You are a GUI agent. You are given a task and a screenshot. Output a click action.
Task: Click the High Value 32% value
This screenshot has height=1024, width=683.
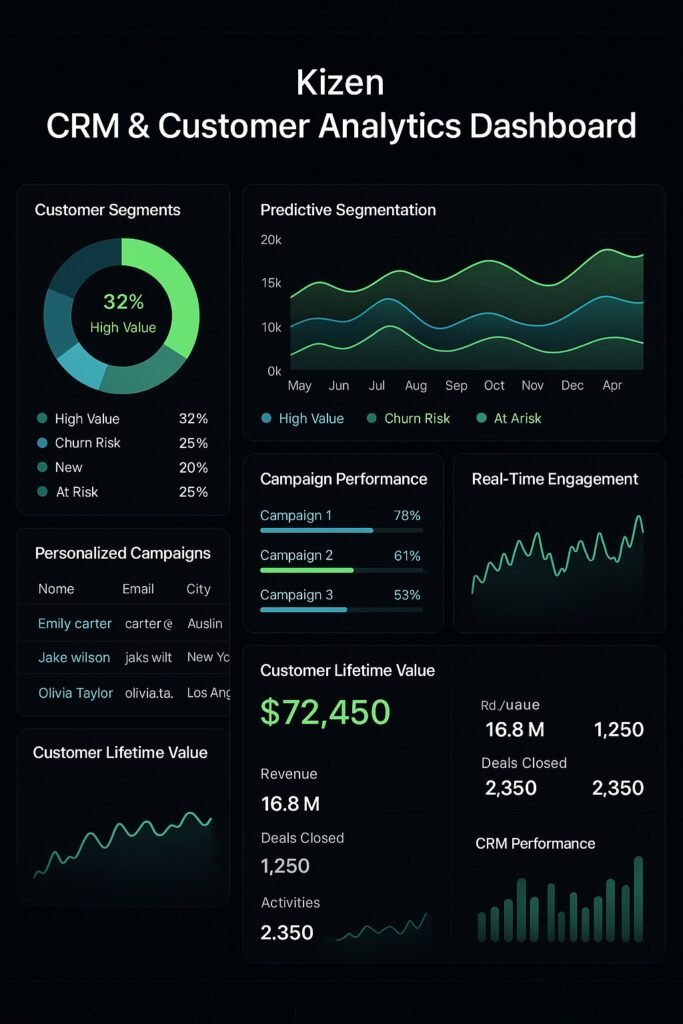[x=193, y=419]
